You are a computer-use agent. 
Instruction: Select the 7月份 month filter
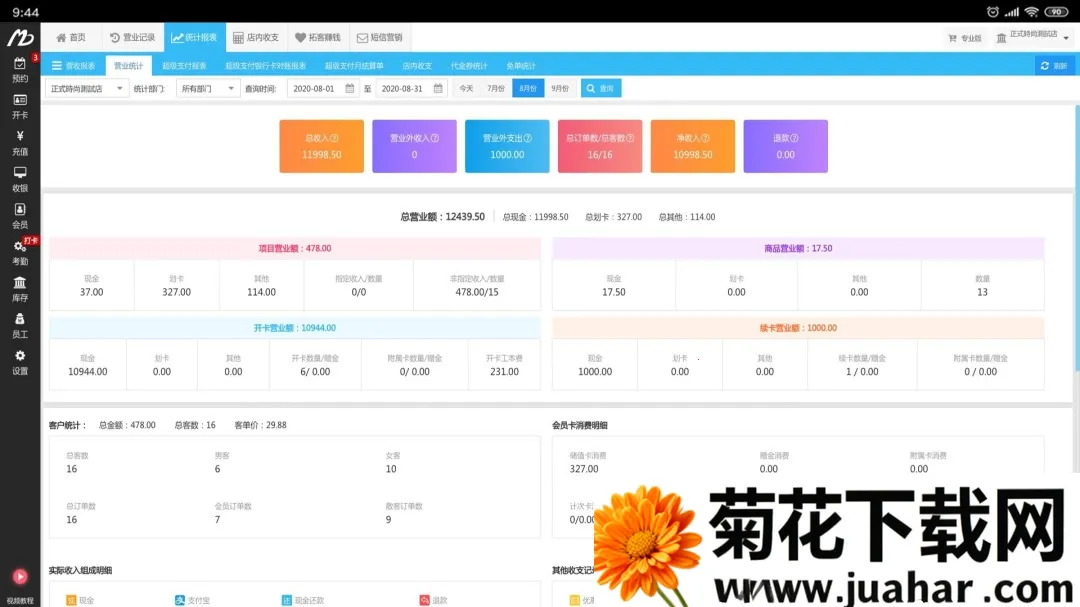click(496, 88)
